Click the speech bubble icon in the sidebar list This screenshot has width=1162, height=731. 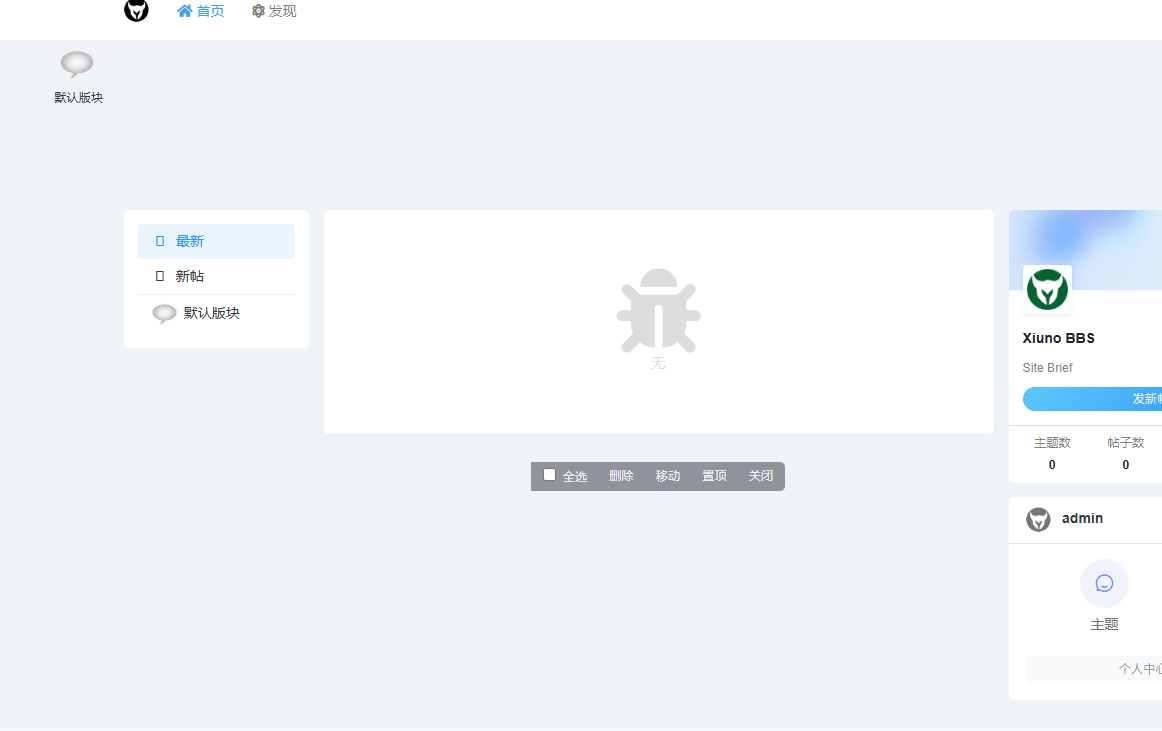coord(164,314)
